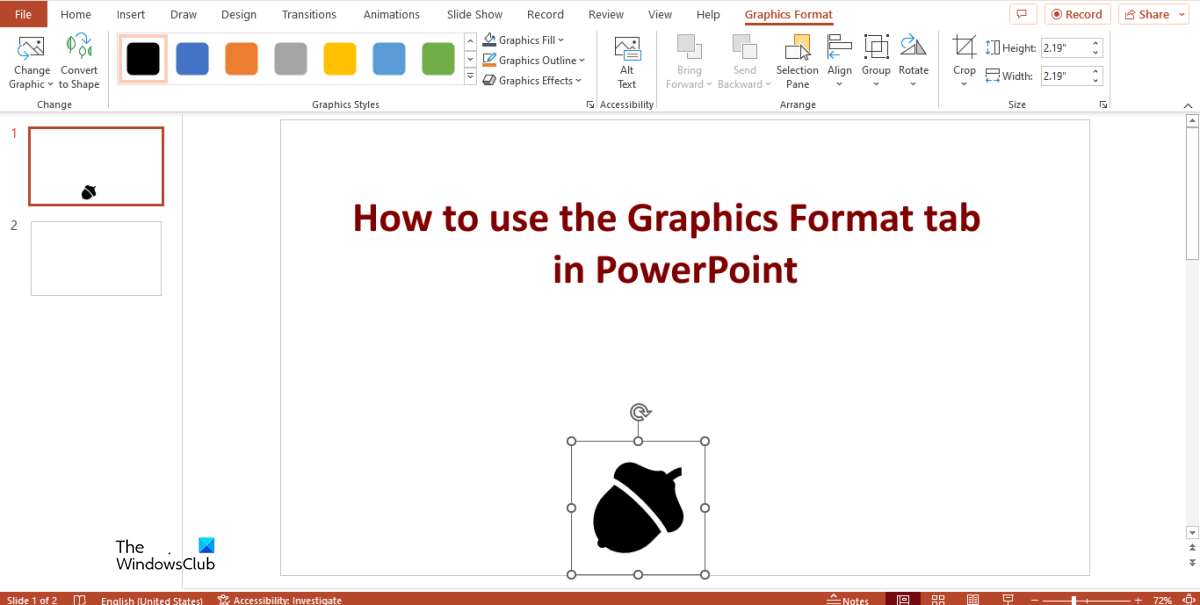This screenshot has height=605, width=1200.
Task: Open the Graphics Styles dialog launcher
Action: click(589, 103)
